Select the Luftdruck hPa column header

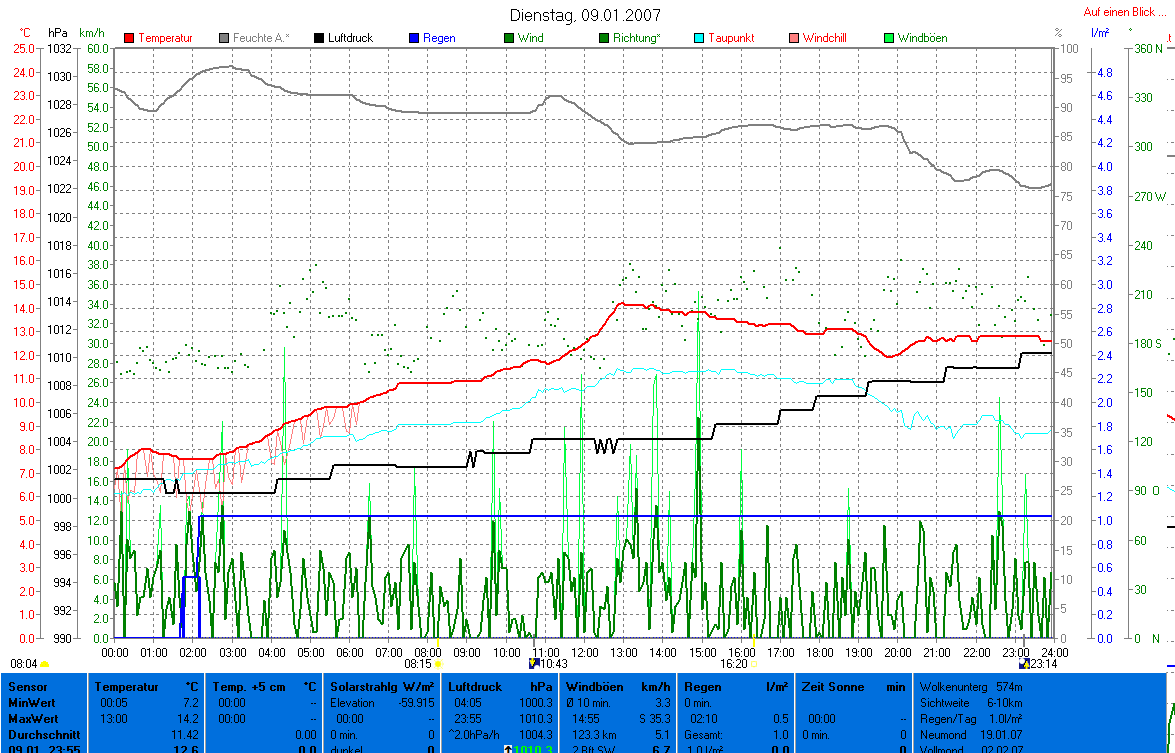click(x=500, y=688)
